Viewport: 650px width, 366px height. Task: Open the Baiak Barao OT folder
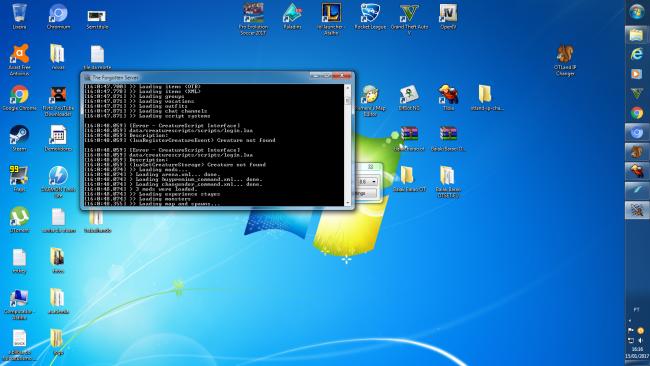409,179
